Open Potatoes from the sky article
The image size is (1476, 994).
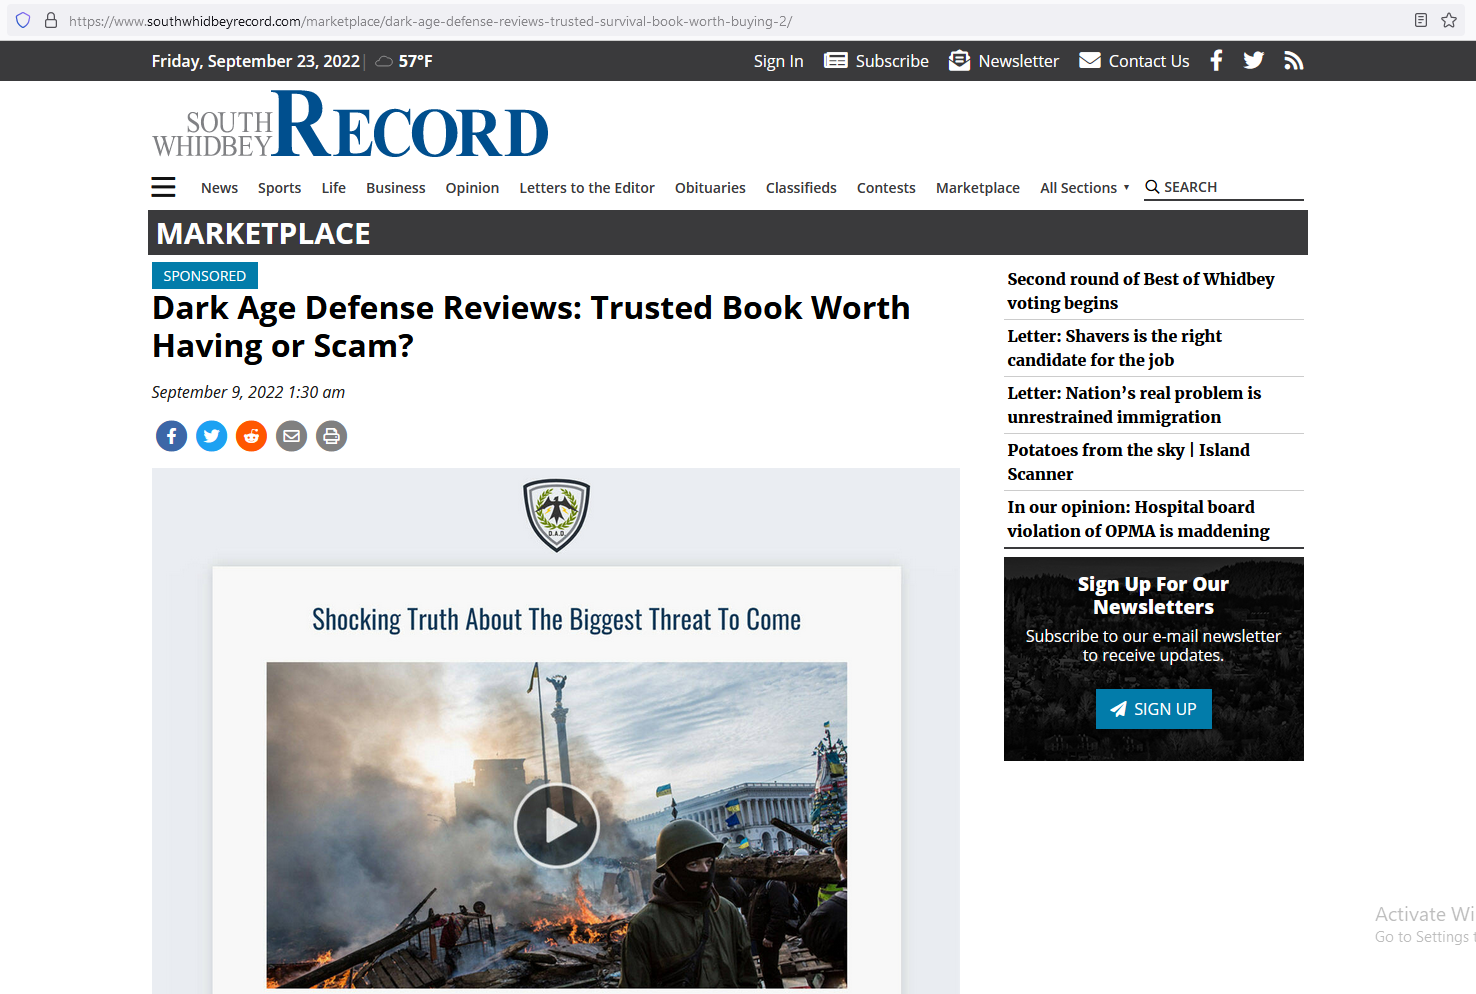(1129, 462)
